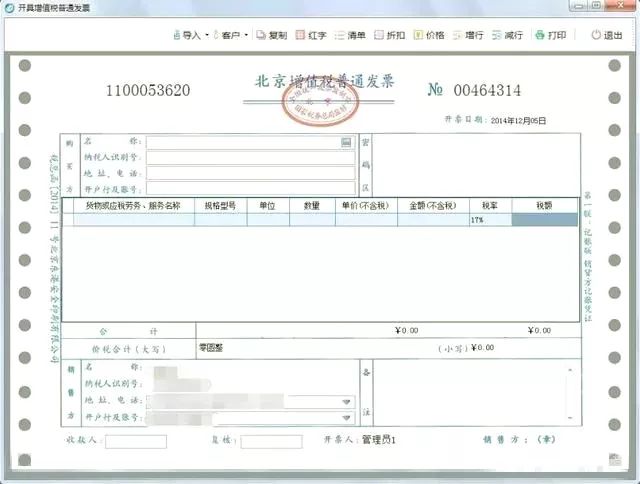Viewport: 640px width, 484px height.
Task: Click the 收款人 input field
Action: pyautogui.click(x=136, y=441)
